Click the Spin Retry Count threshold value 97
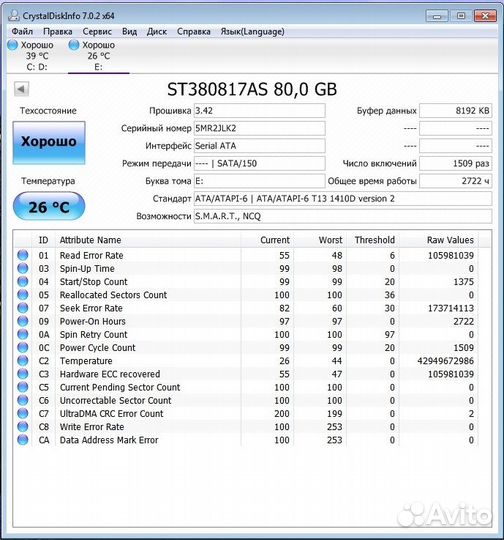504x540 pixels. 390,334
